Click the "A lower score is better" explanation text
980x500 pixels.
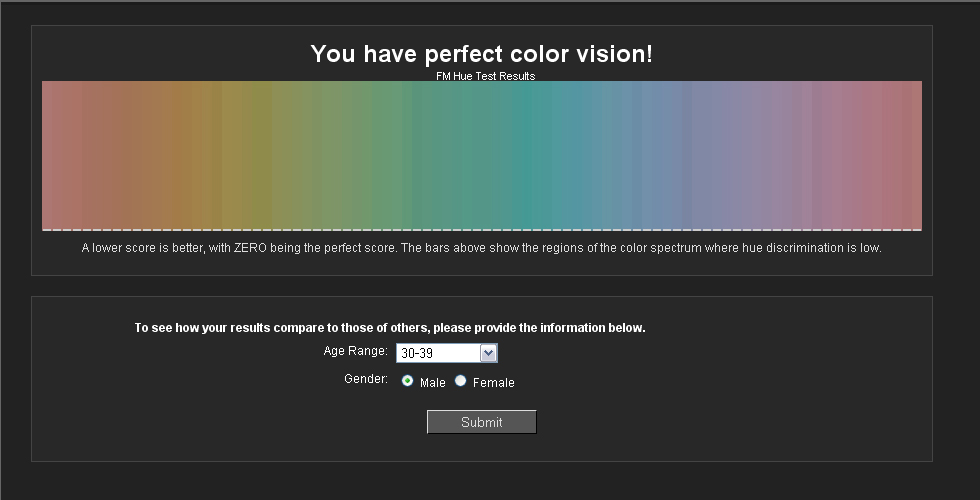coord(481,248)
